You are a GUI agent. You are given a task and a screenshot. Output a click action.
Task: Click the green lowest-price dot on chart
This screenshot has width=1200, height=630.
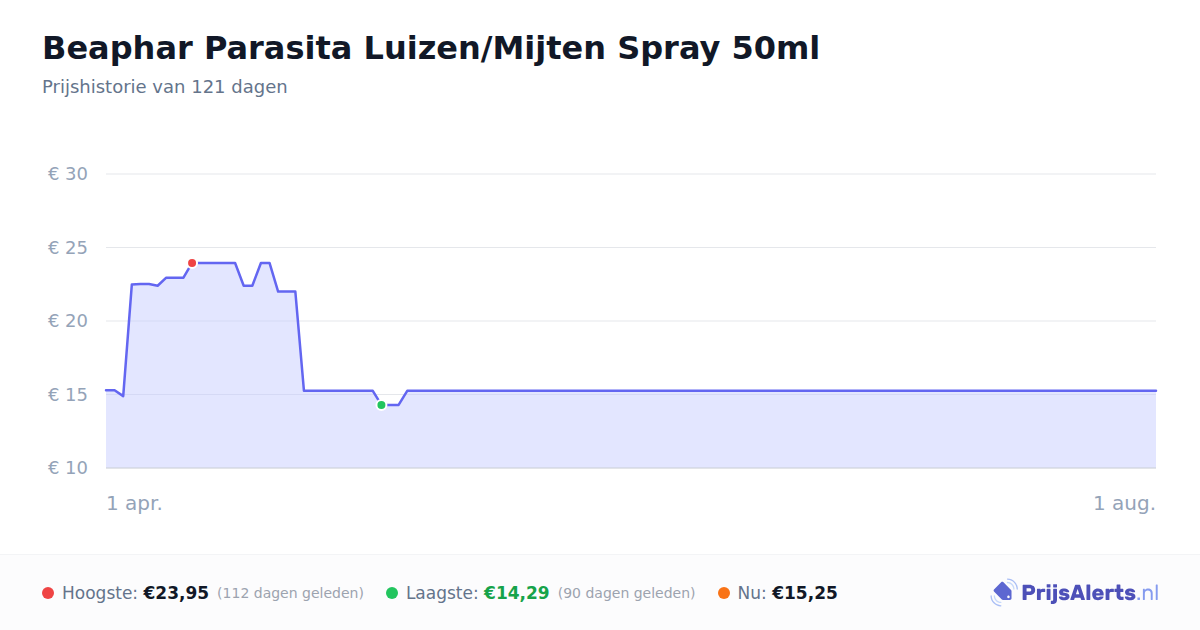coord(381,405)
